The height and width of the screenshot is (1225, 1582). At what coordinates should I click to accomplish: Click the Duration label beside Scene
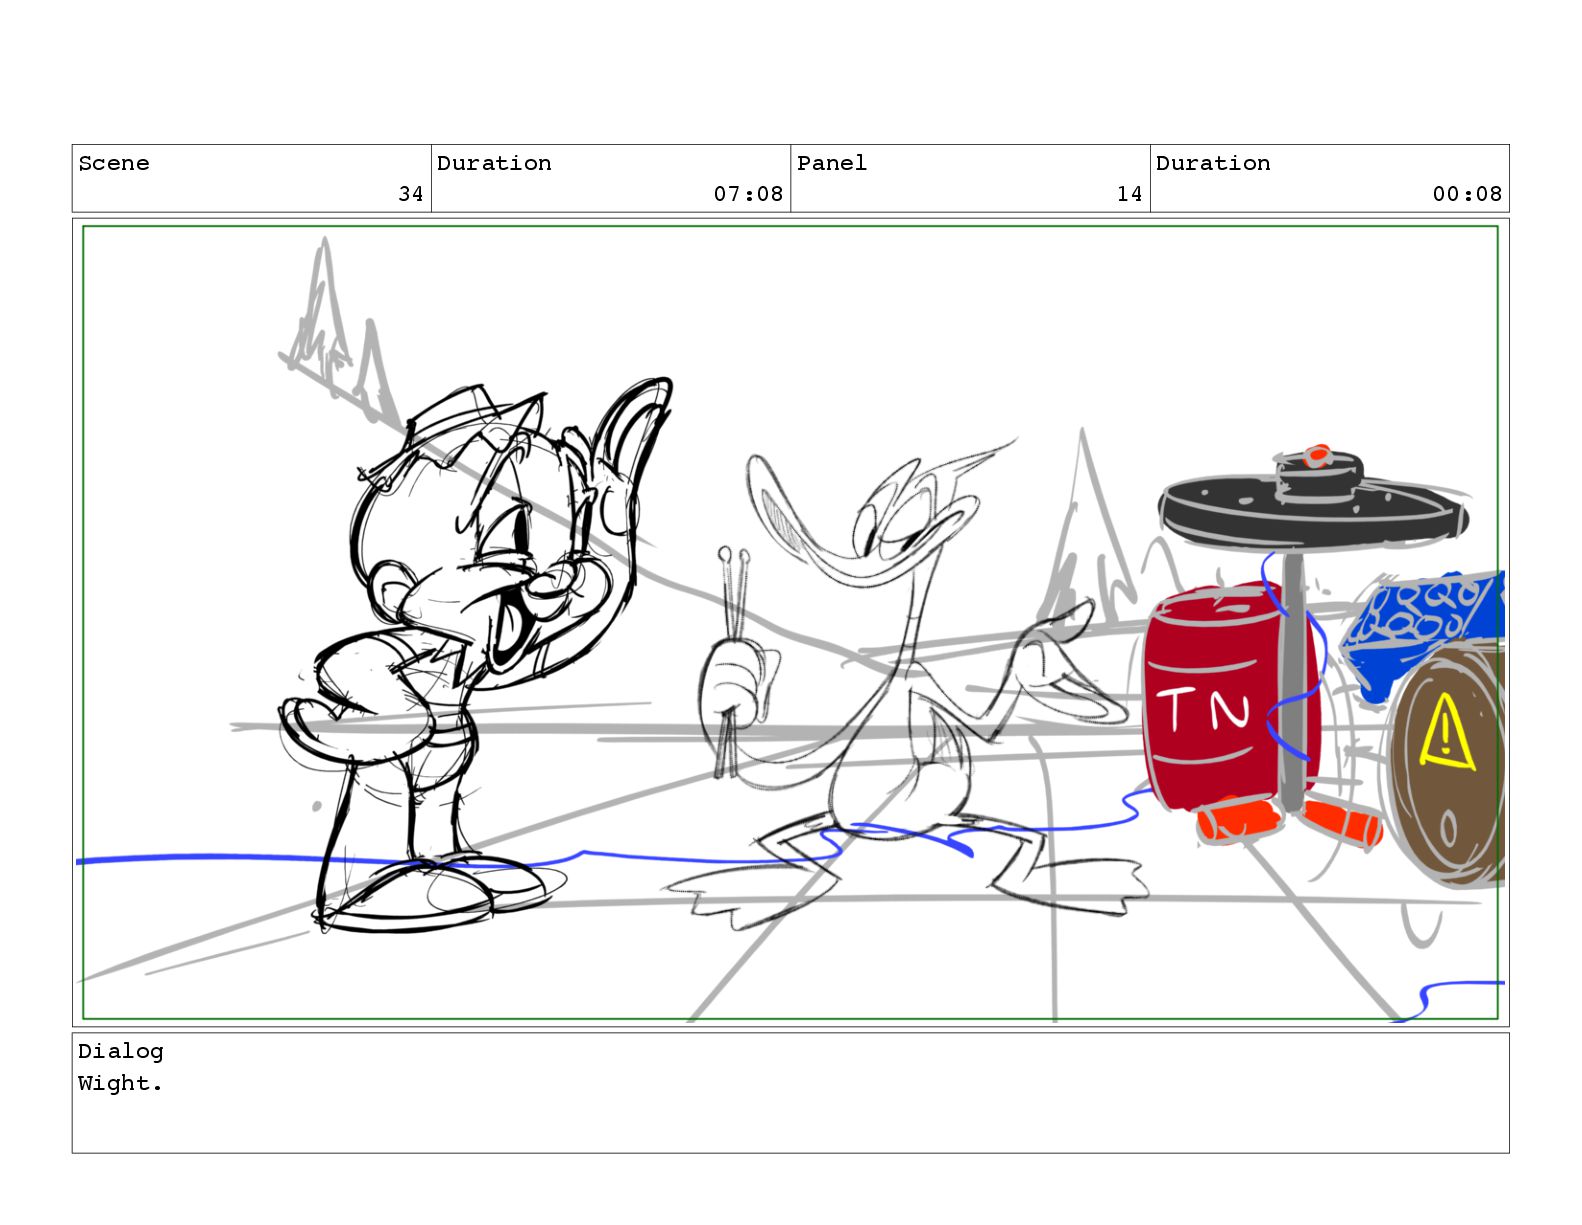click(x=494, y=163)
